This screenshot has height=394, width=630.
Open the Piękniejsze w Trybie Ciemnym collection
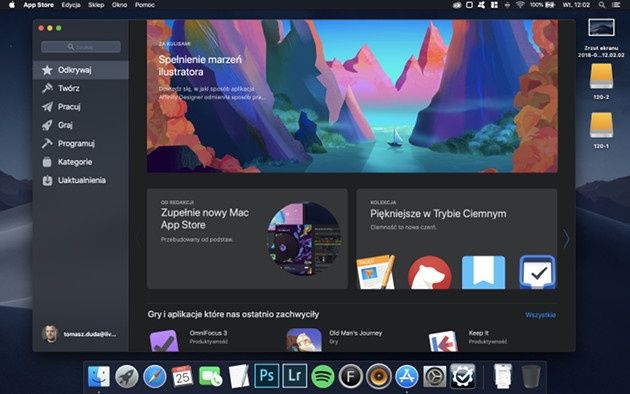click(x=456, y=239)
